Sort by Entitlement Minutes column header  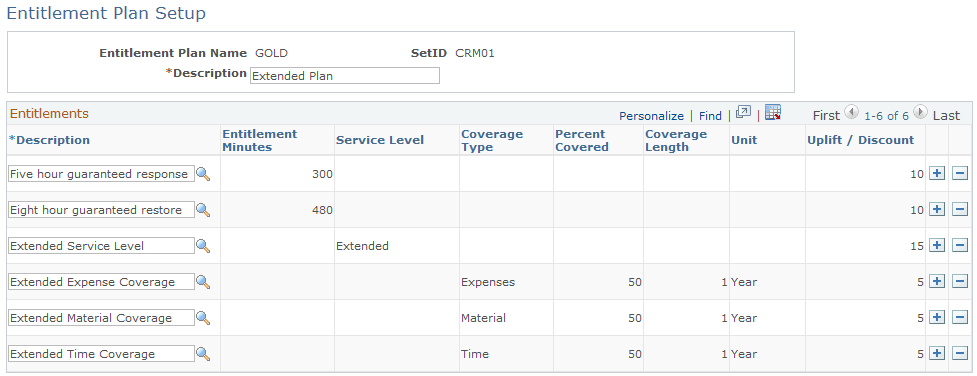point(260,140)
